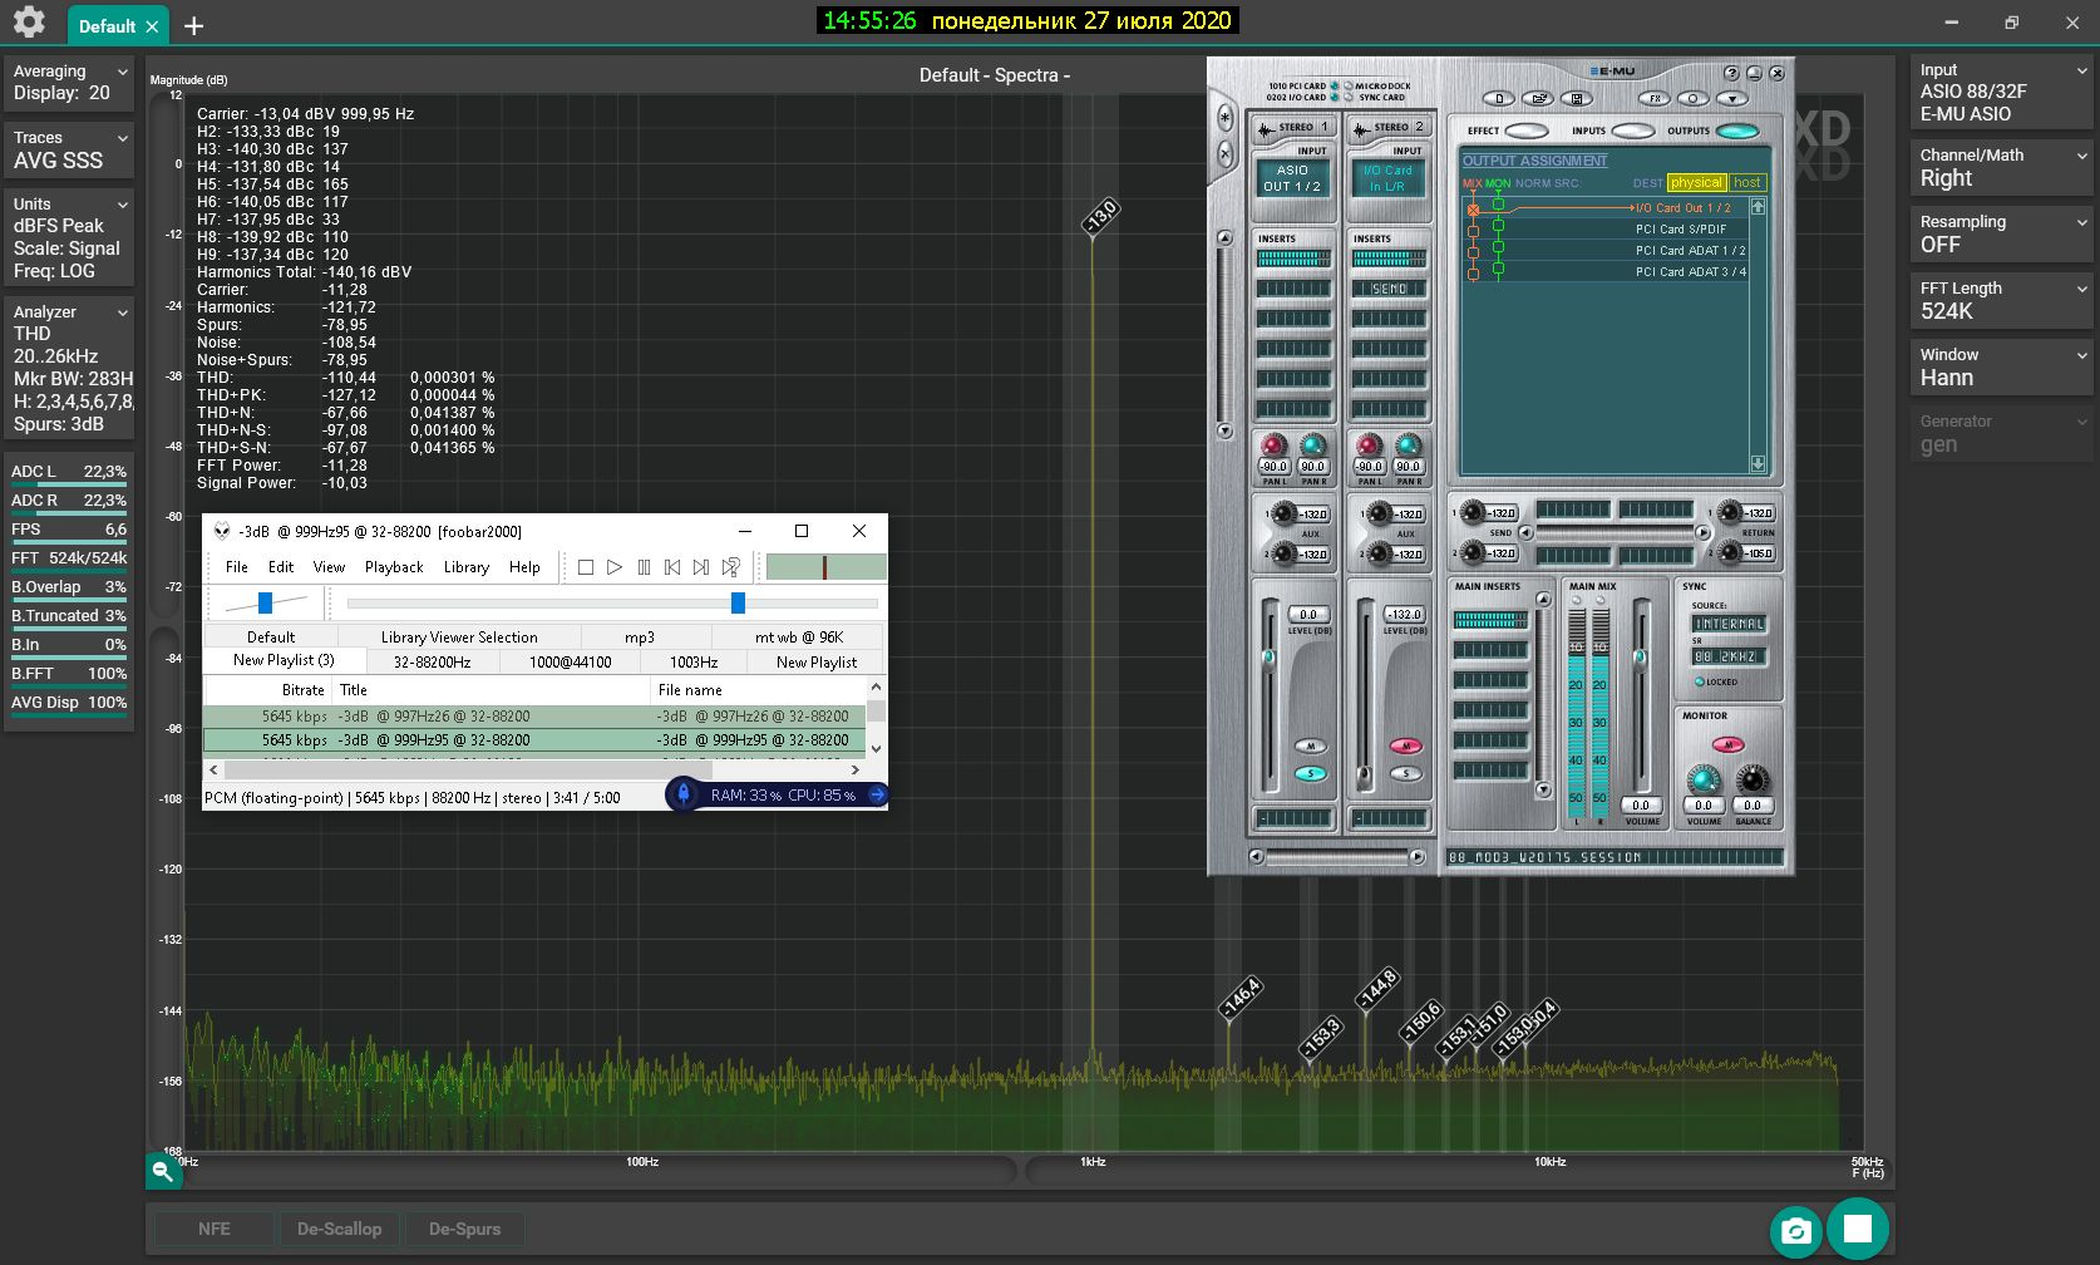Open the settings gear in Spectra

pos(28,22)
